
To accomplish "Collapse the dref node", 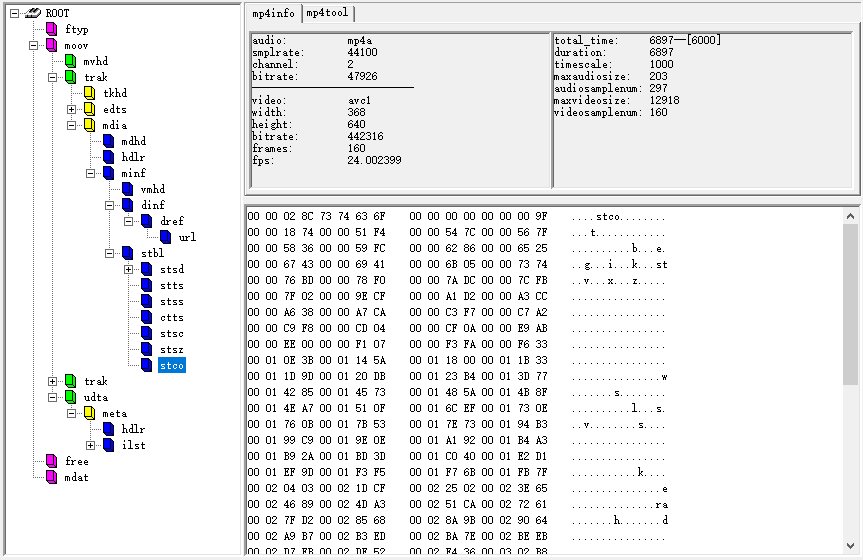I will pos(128,221).
